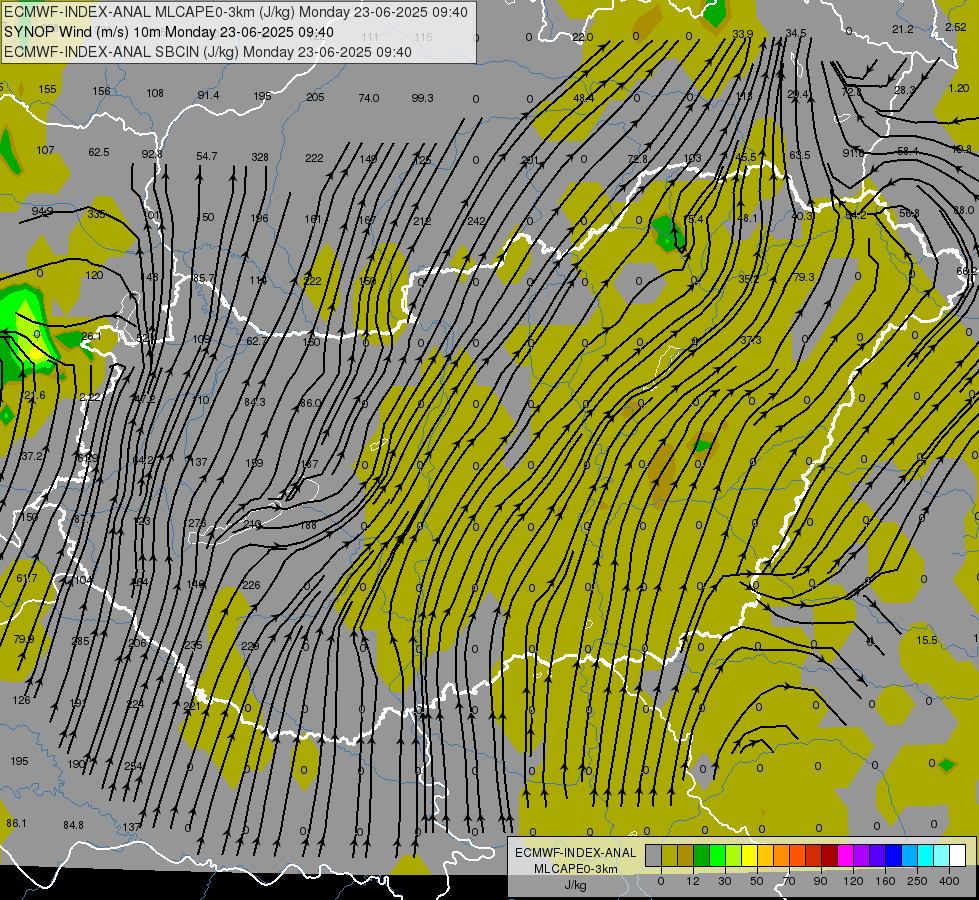Click the legend tick label 50
Screen dimensions: 979x900
click(756, 881)
